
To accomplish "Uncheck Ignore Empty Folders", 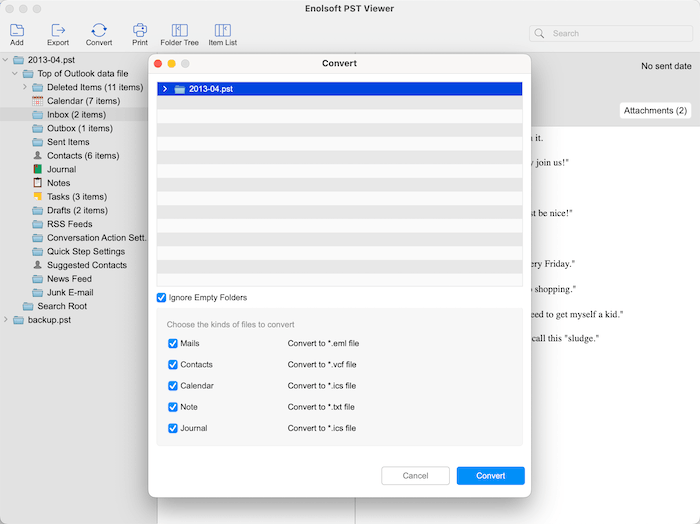I will (x=162, y=298).
